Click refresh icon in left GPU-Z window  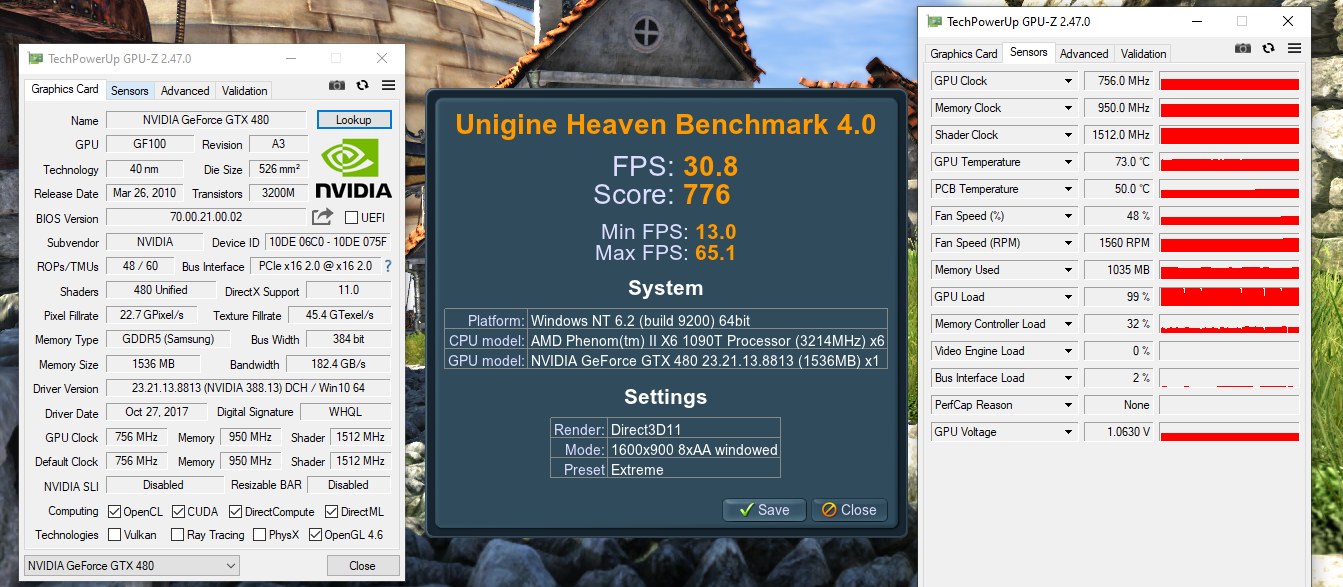point(362,86)
